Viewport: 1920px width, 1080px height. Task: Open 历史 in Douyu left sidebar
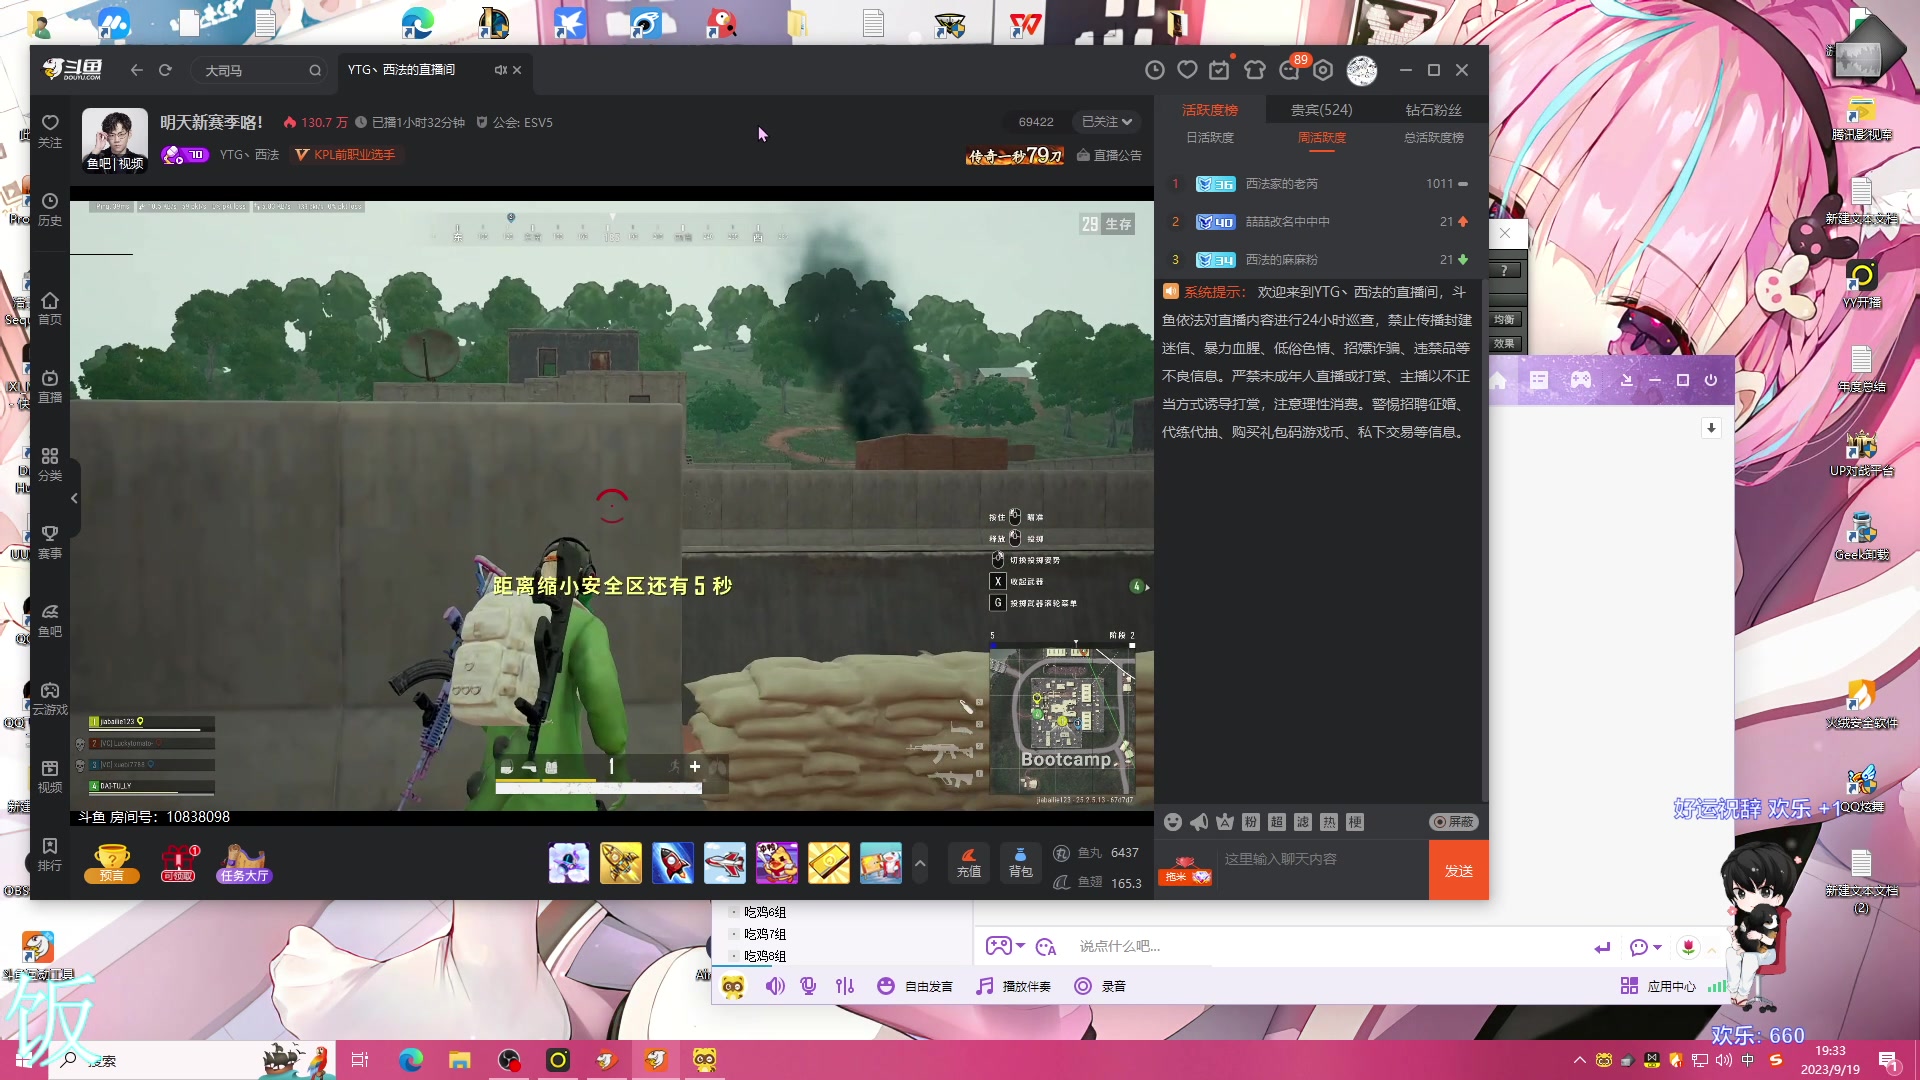point(50,210)
